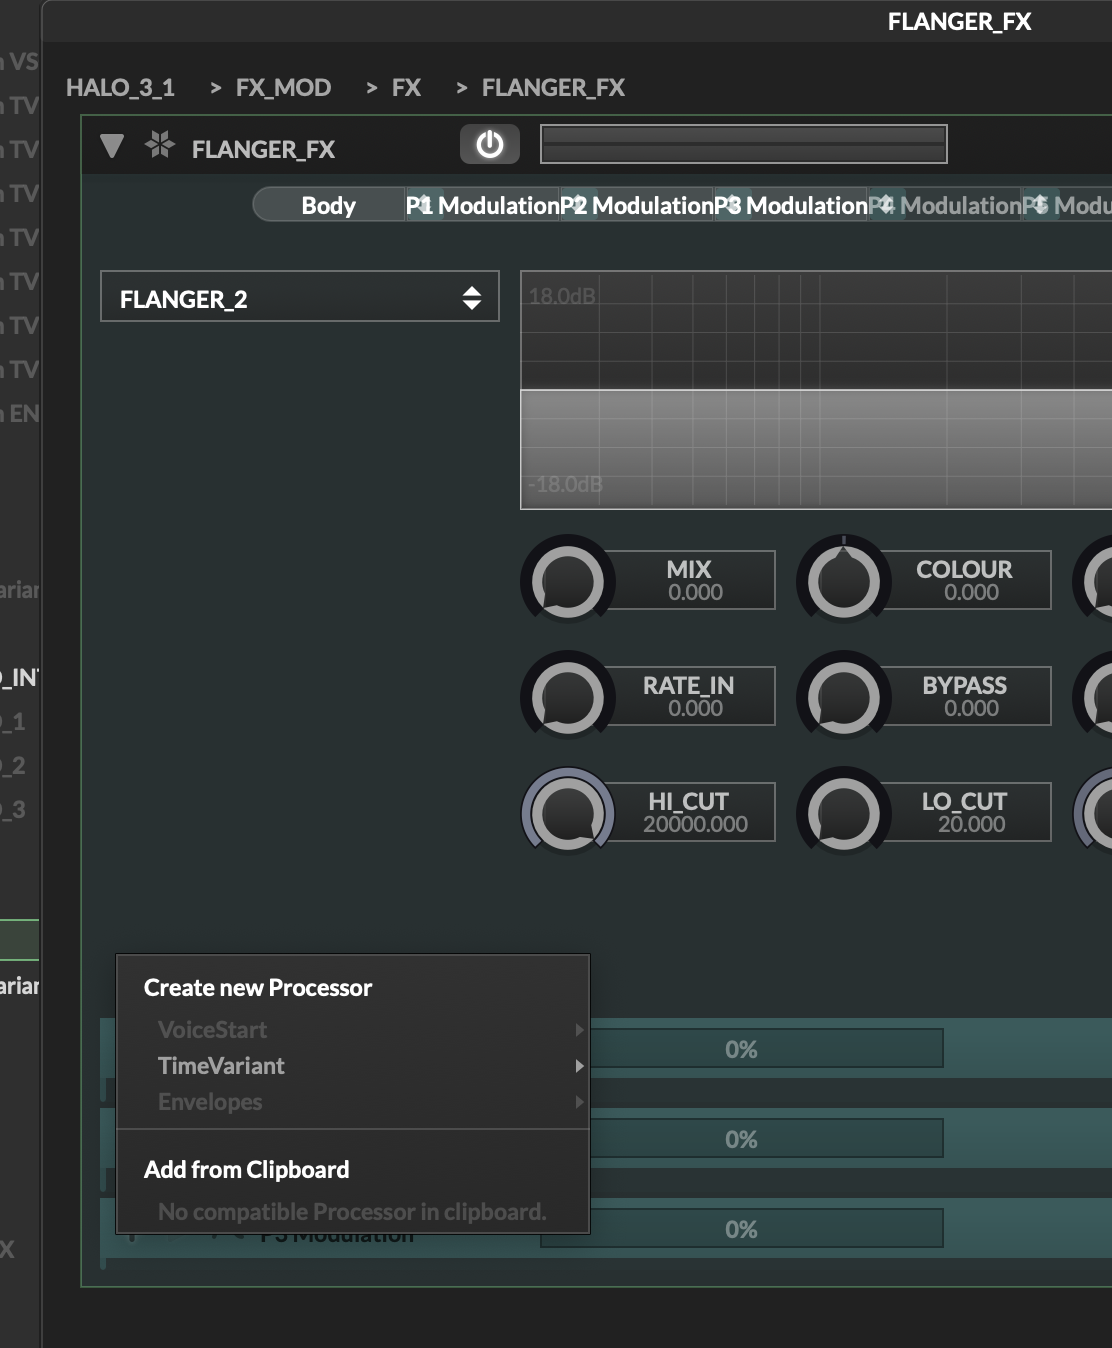Collapse the FLANGER_FX module with the fold triangle
The height and width of the screenshot is (1348, 1112).
[112, 147]
